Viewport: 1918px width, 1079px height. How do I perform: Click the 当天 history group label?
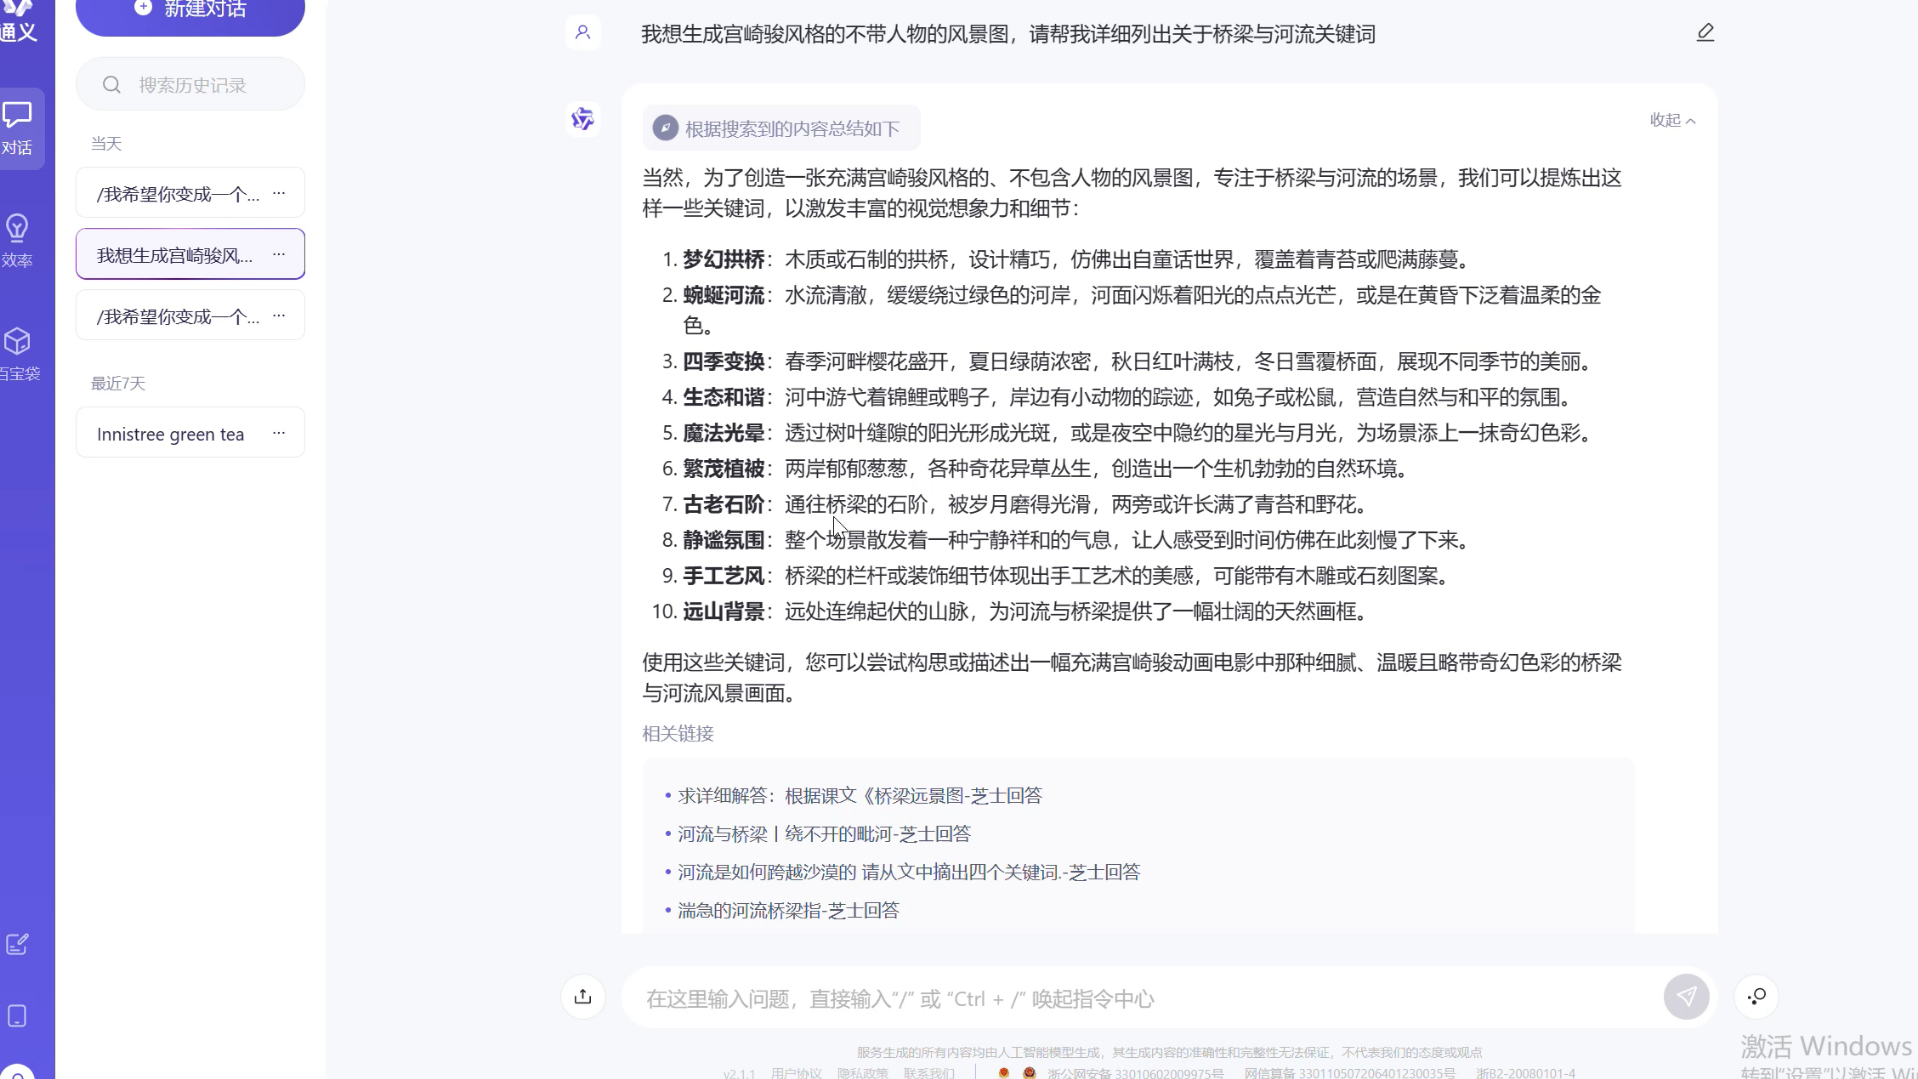[106, 144]
